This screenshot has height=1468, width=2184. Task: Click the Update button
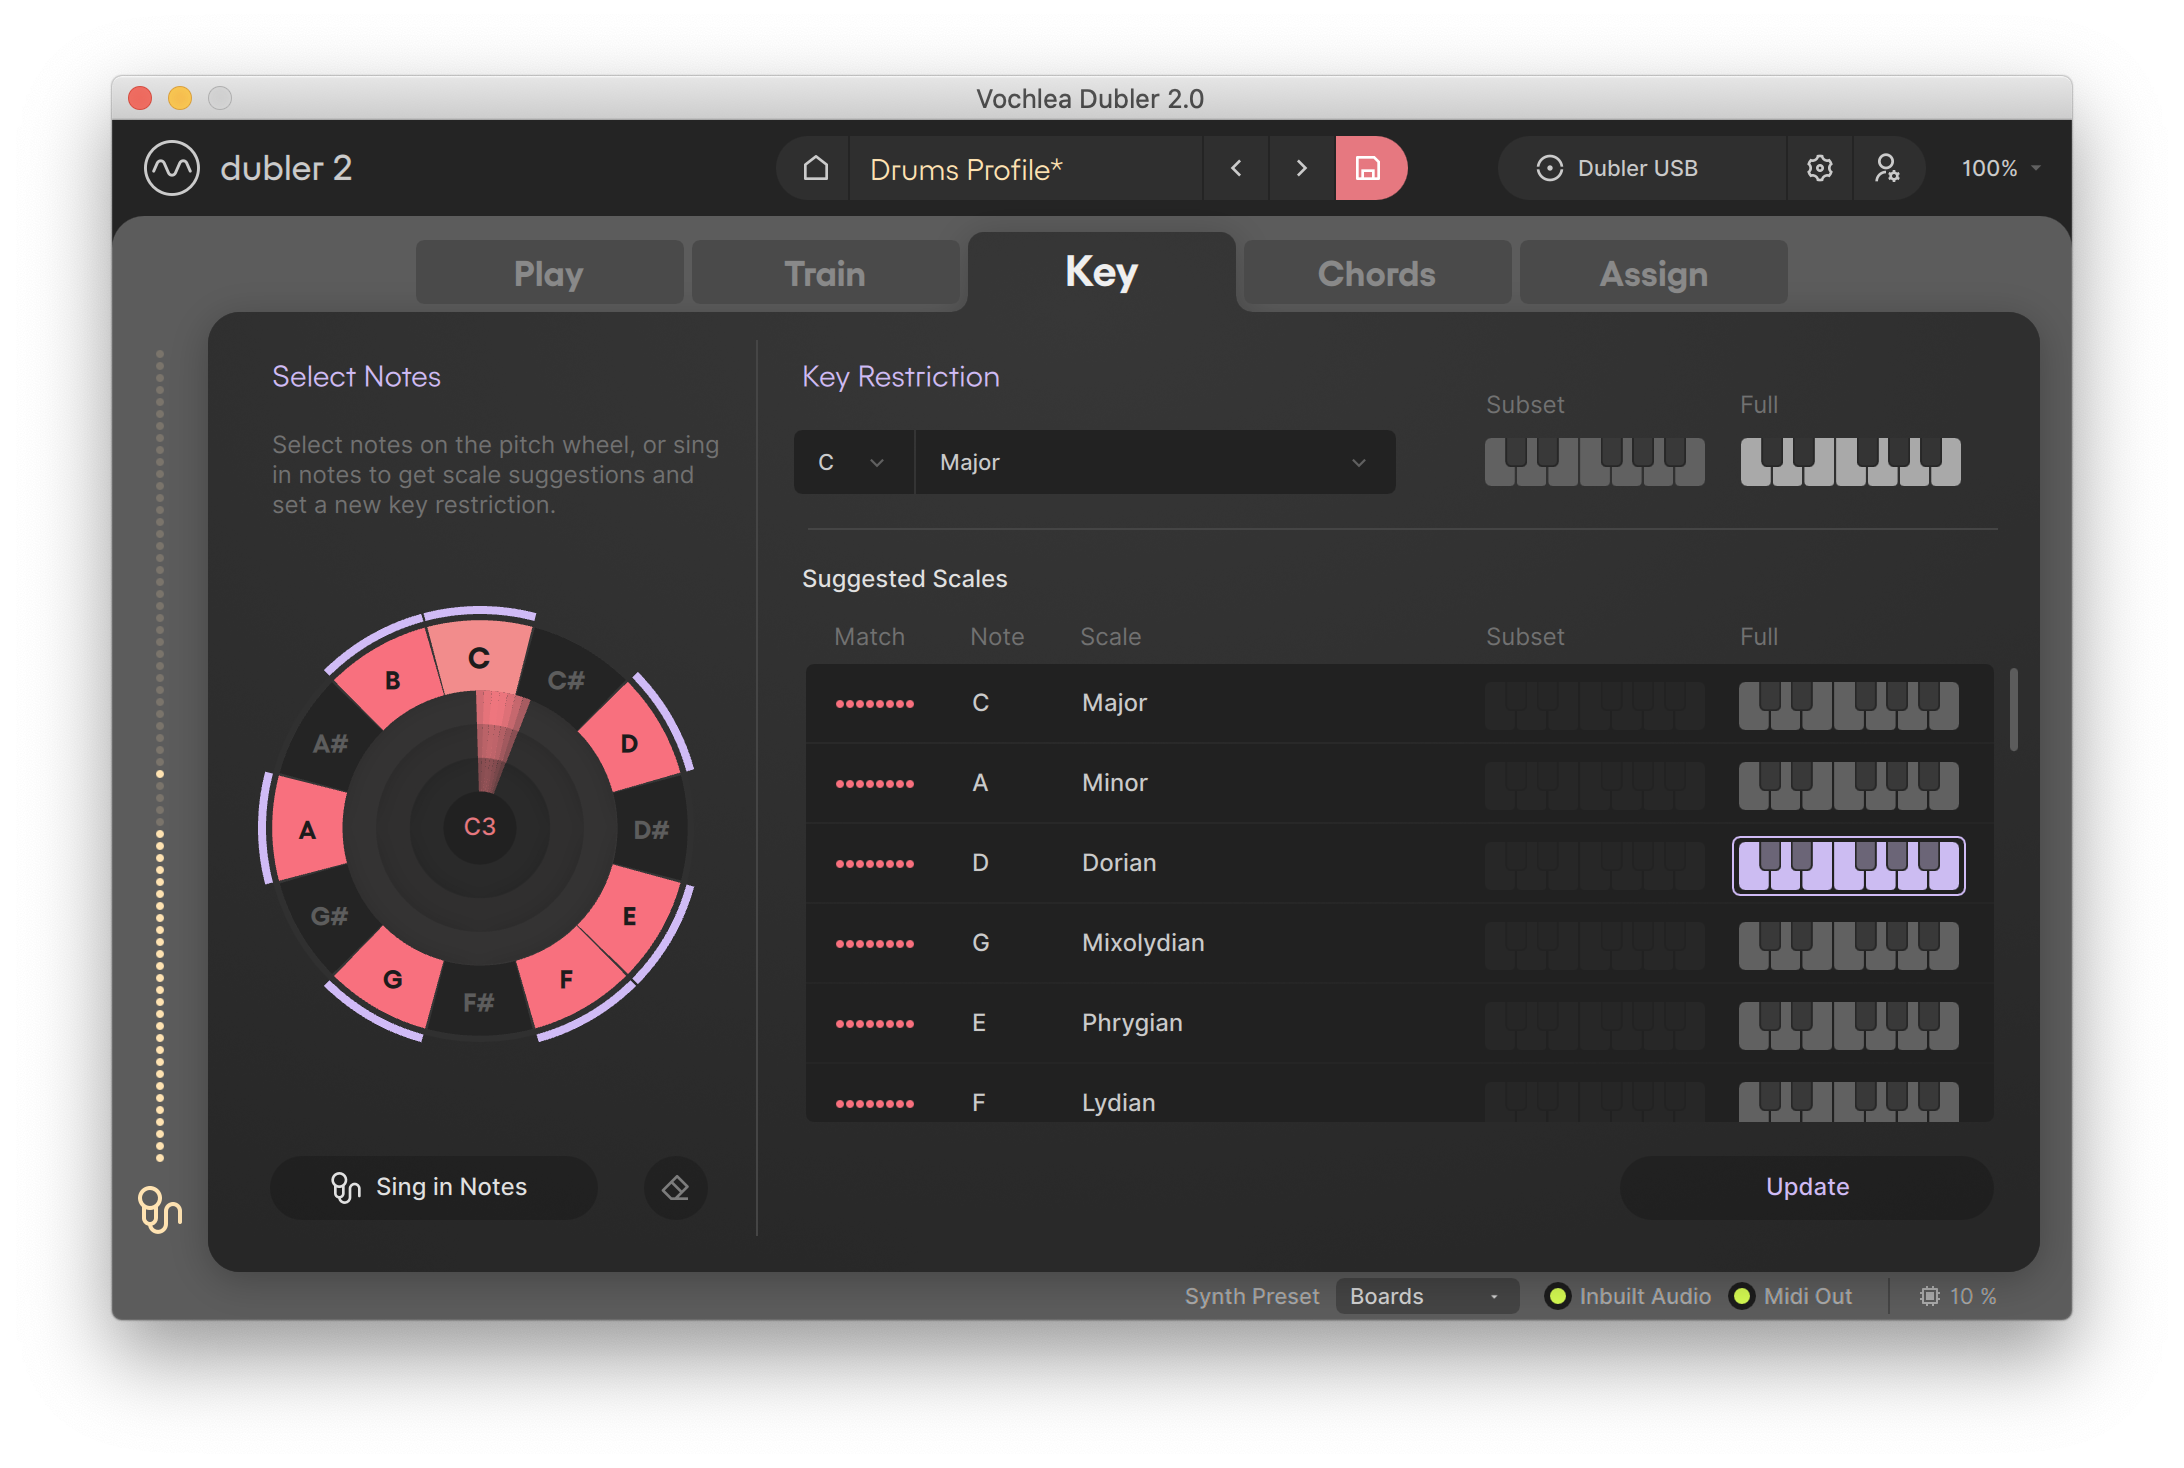1806,1187
